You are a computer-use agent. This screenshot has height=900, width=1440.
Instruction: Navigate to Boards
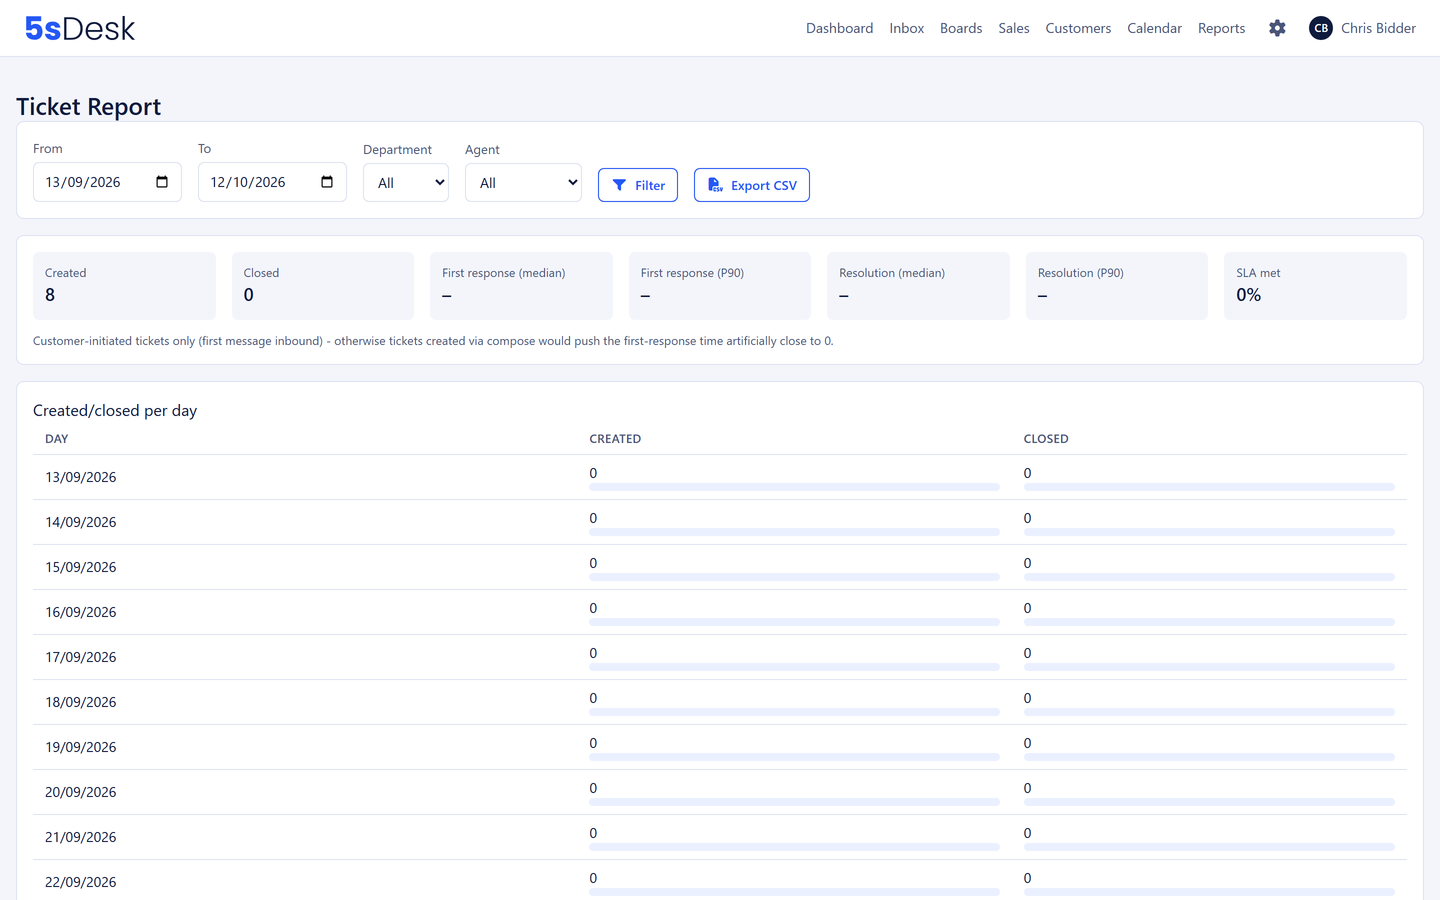pyautogui.click(x=961, y=28)
